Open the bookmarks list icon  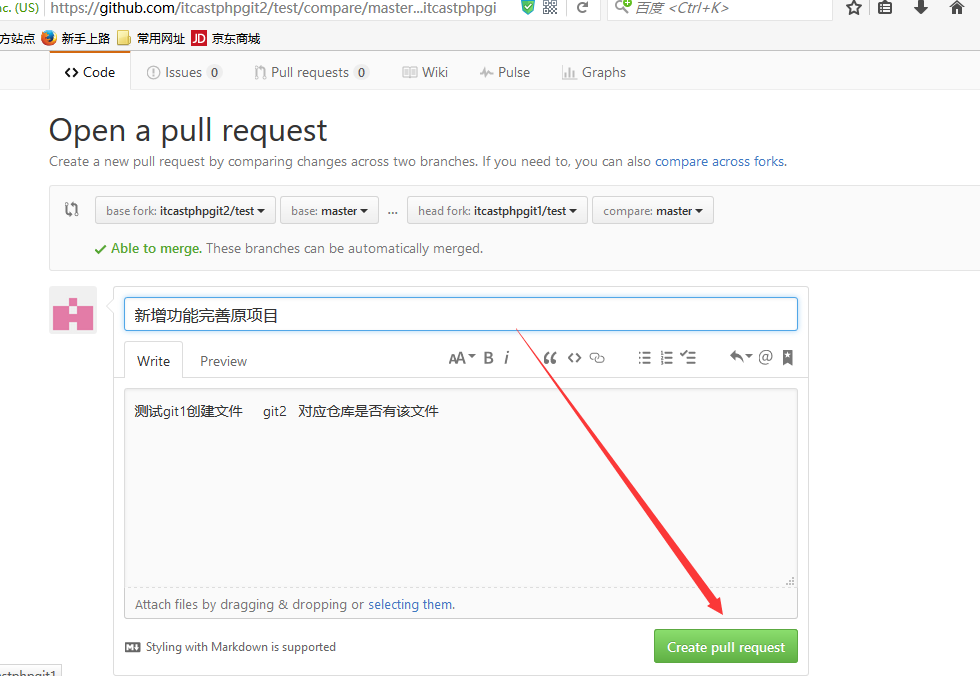pos(885,7)
